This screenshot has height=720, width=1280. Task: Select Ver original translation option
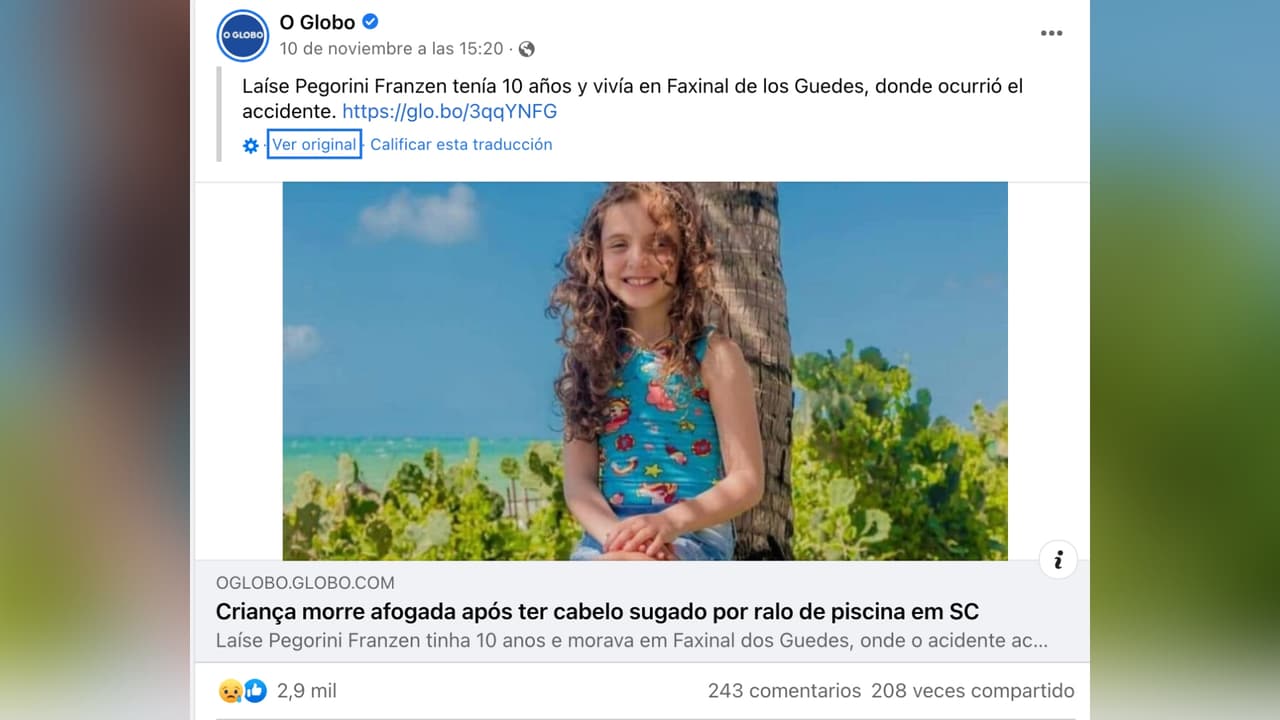[314, 144]
